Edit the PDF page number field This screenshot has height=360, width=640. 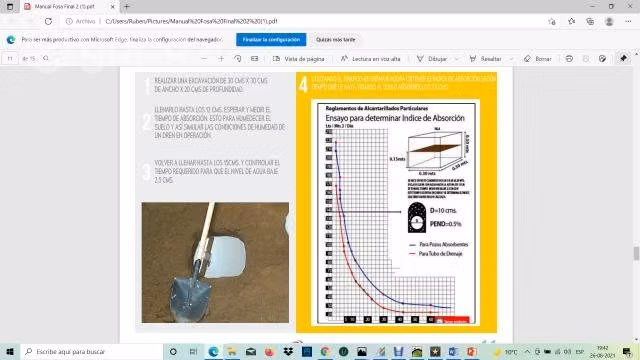[10, 59]
